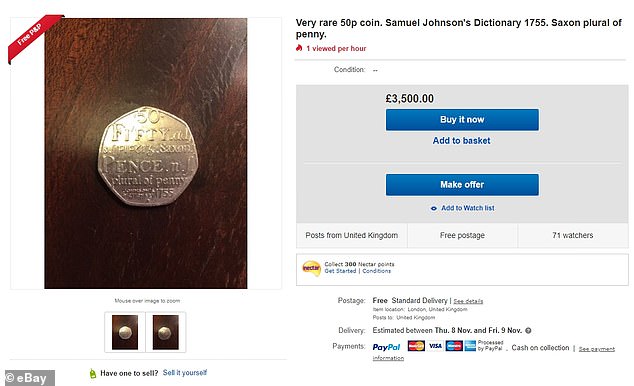Image resolution: width=634 pixels, height=386 pixels.
Task: Select the first coin thumbnail
Action: coord(125,332)
